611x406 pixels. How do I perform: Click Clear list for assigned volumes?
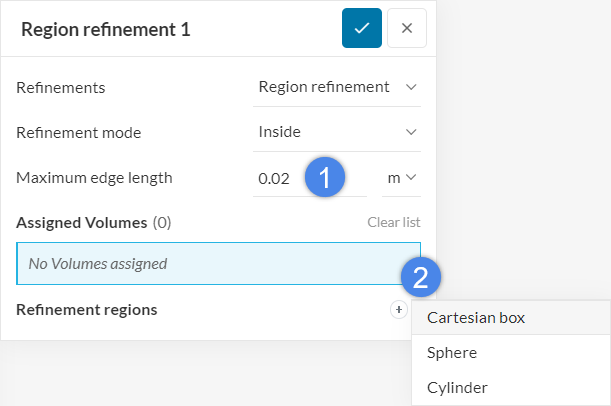[393, 223]
